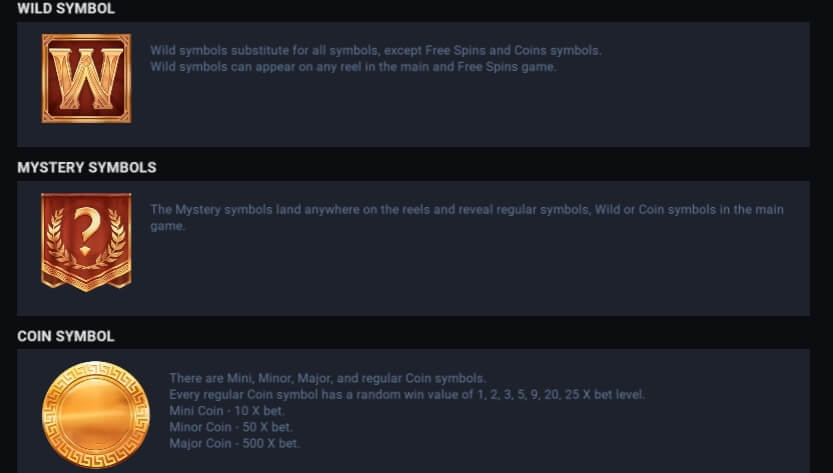Click the laurel wreath on the Mystery banner
The image size is (833, 473).
pos(87,252)
